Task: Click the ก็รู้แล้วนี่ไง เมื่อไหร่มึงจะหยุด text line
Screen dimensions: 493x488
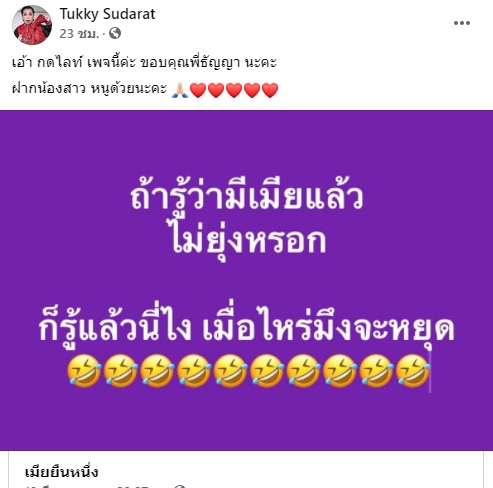Action: 246,328
